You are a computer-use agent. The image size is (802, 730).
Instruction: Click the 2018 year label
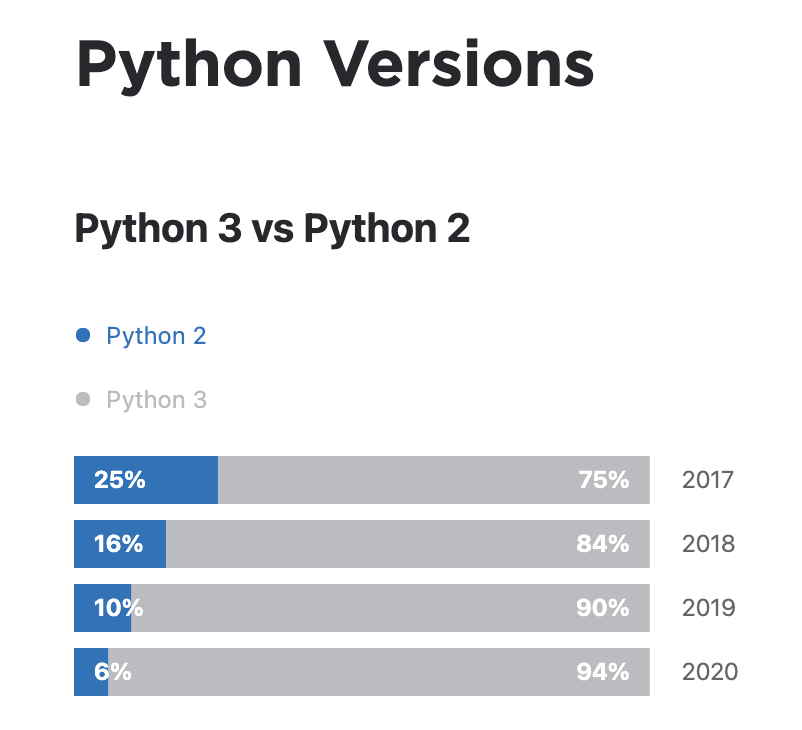coord(708,544)
